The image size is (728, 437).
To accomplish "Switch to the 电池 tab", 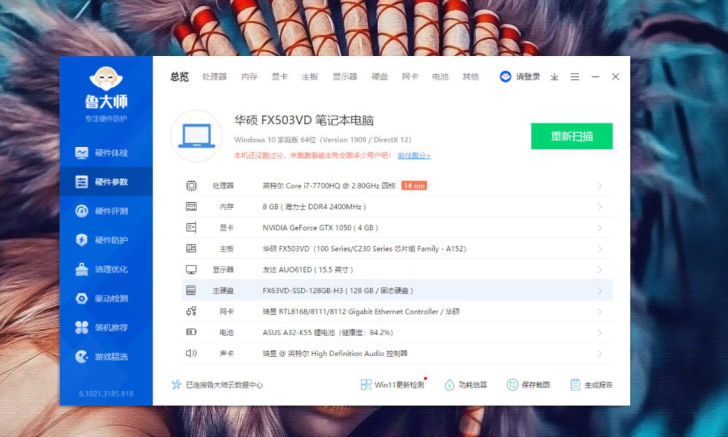I will (x=440, y=77).
